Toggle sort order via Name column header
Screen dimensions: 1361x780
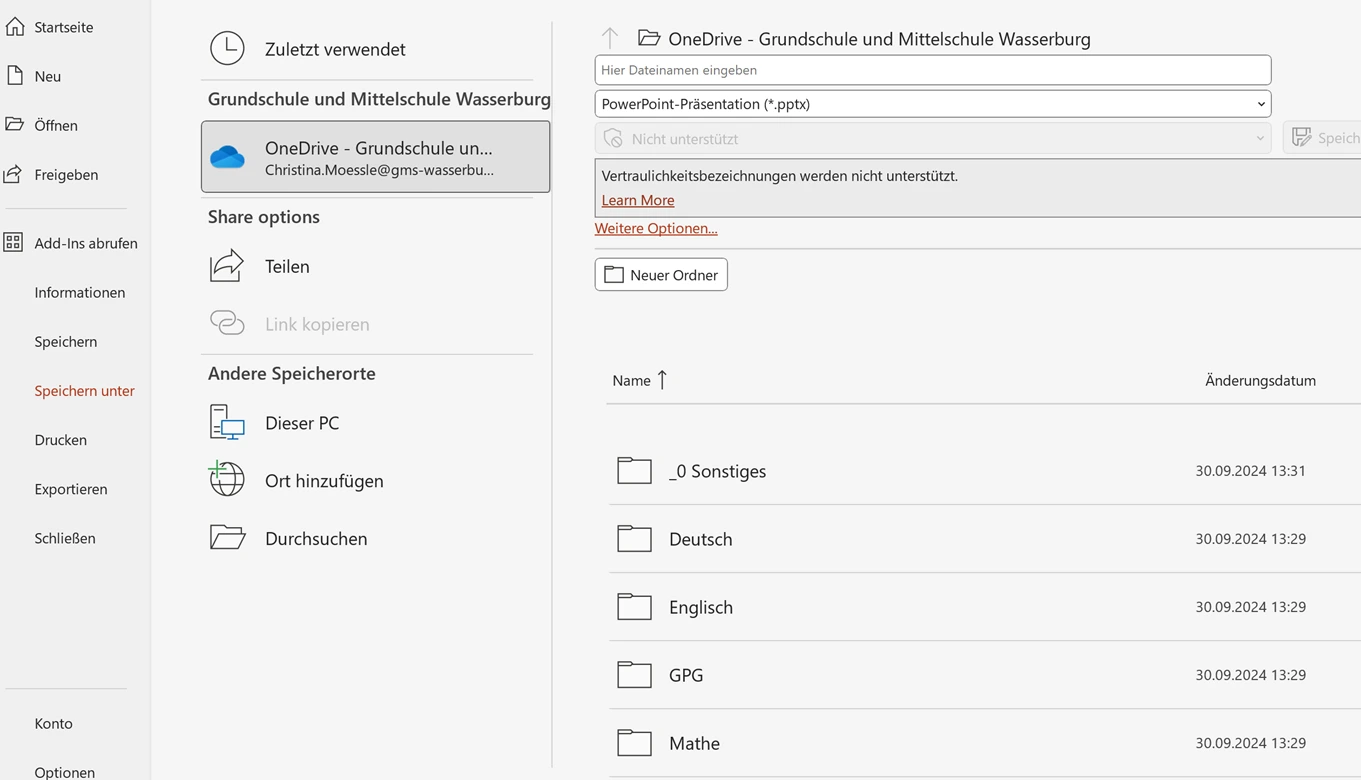click(x=632, y=380)
